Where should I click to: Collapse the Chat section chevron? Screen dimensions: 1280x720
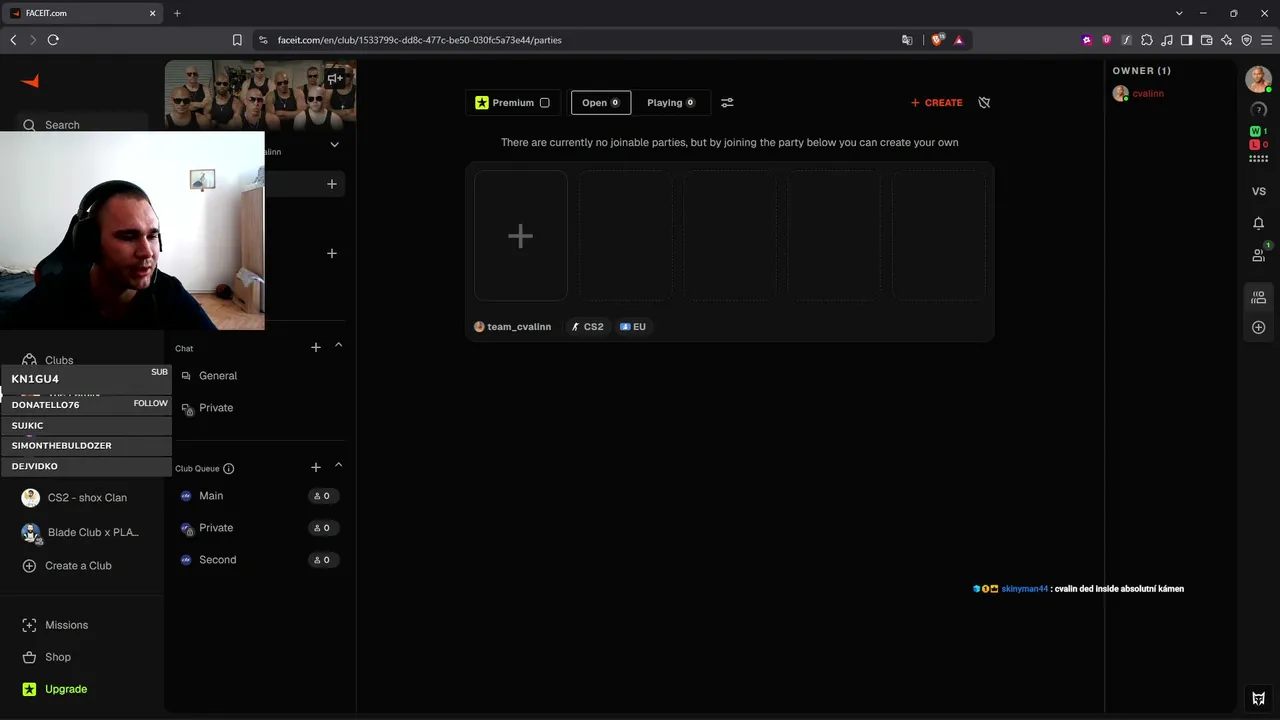click(x=338, y=346)
